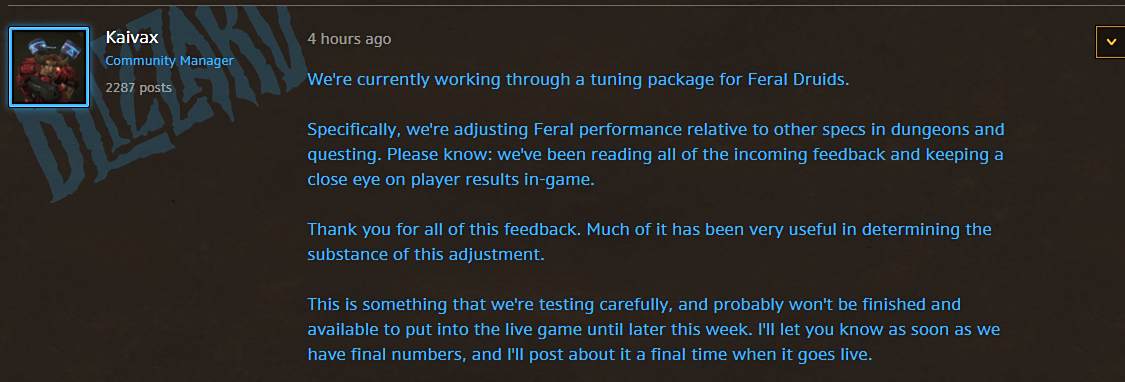Expand the post options chevron dropdown

pyautogui.click(x=1111, y=42)
